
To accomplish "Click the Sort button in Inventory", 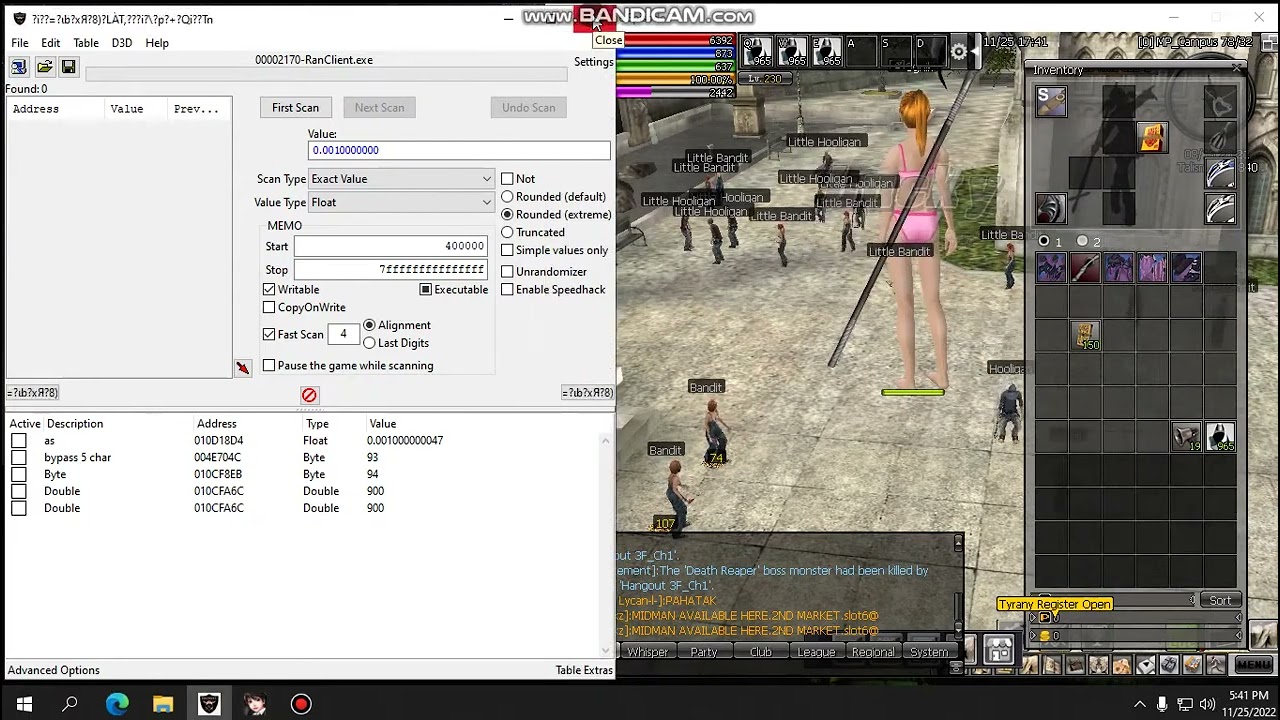I will pos(1220,601).
